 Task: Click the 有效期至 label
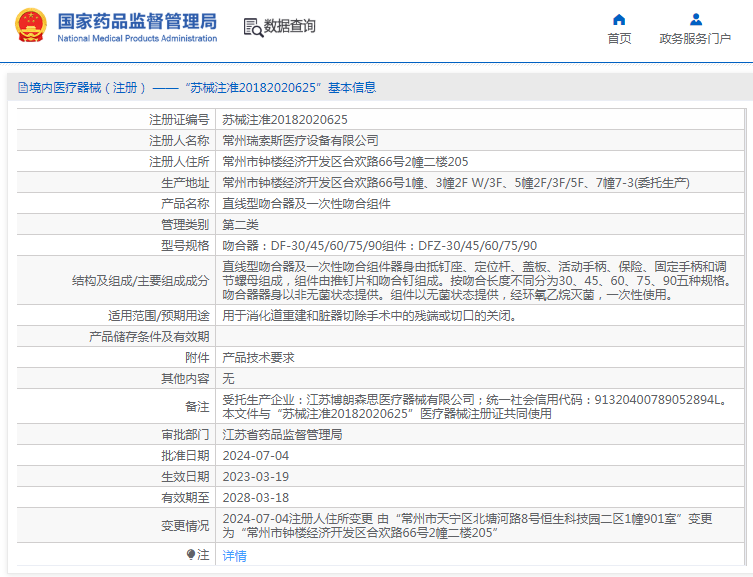[x=185, y=498]
